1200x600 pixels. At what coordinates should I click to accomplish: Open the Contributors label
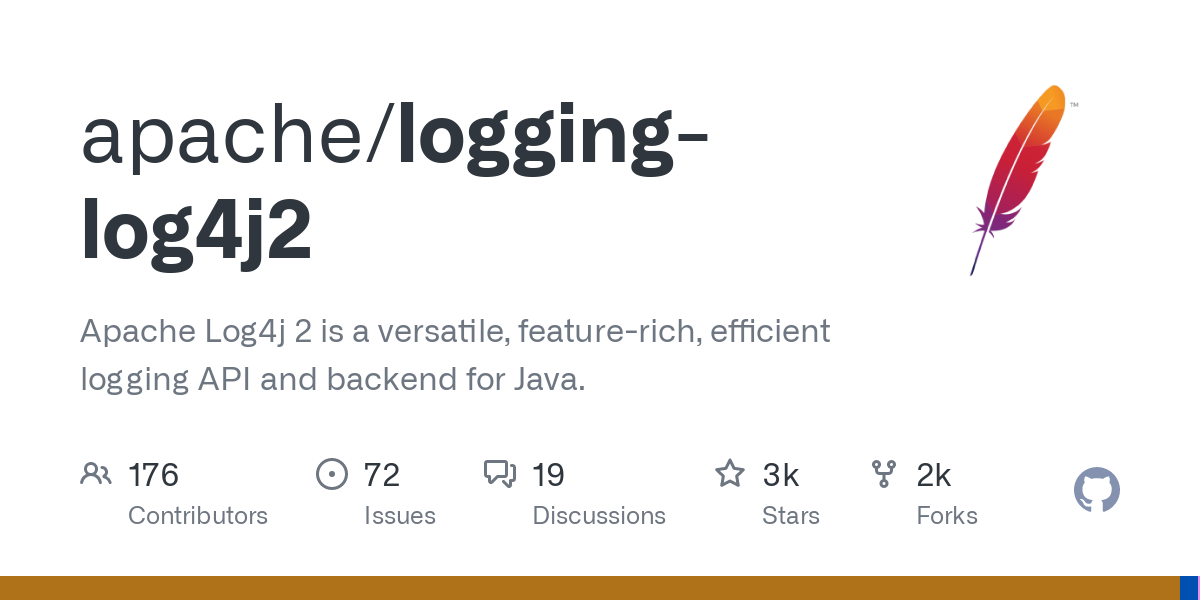(198, 516)
